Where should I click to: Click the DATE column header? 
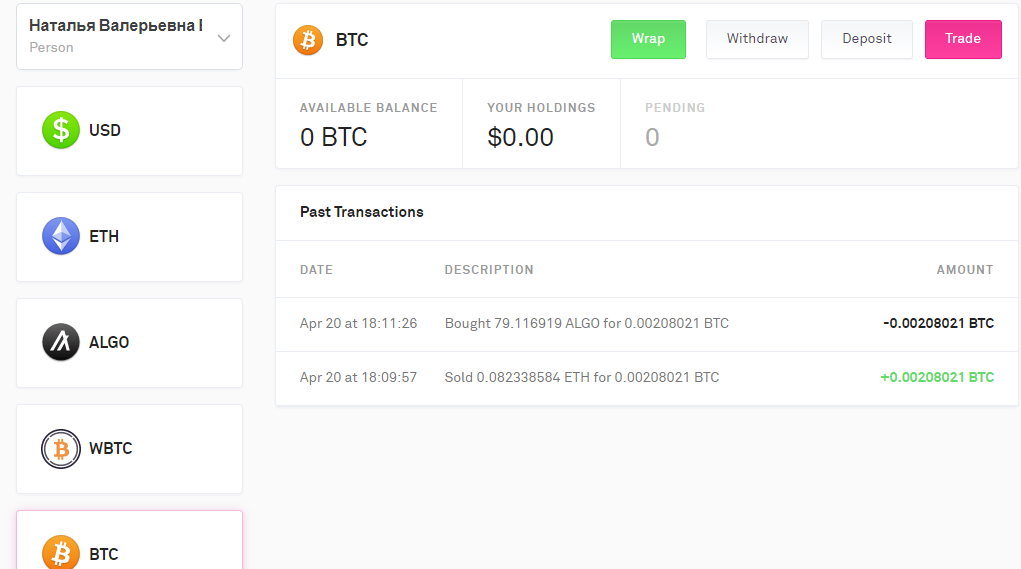point(316,270)
